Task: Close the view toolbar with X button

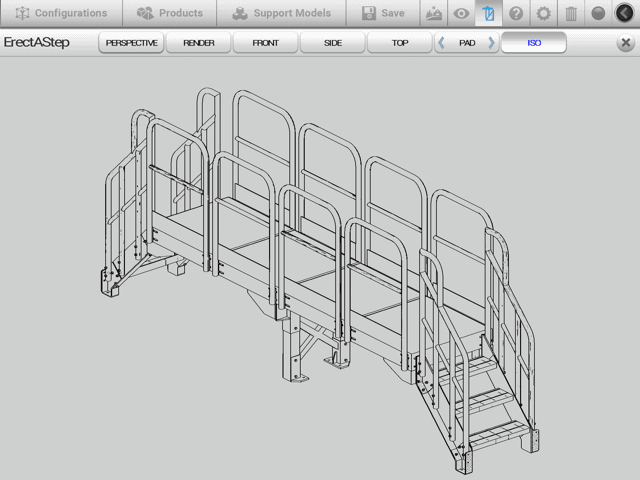Action: pyautogui.click(x=625, y=43)
